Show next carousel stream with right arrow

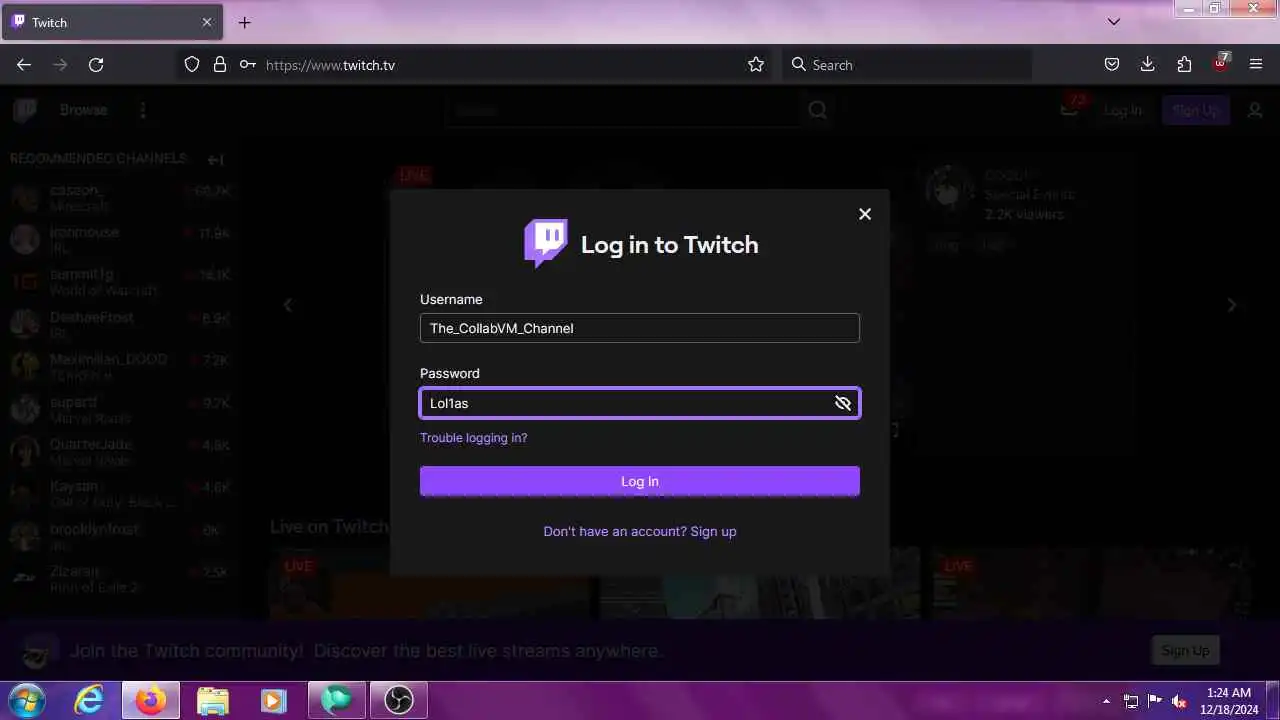pos(1232,305)
